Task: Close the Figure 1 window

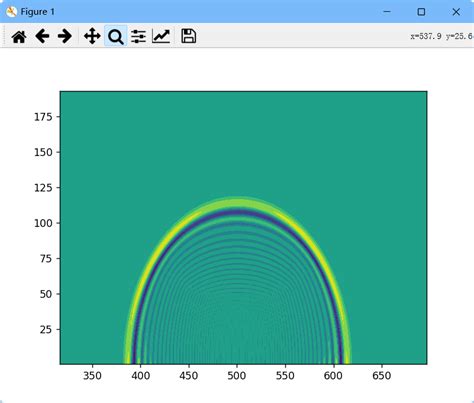Action: [456, 12]
